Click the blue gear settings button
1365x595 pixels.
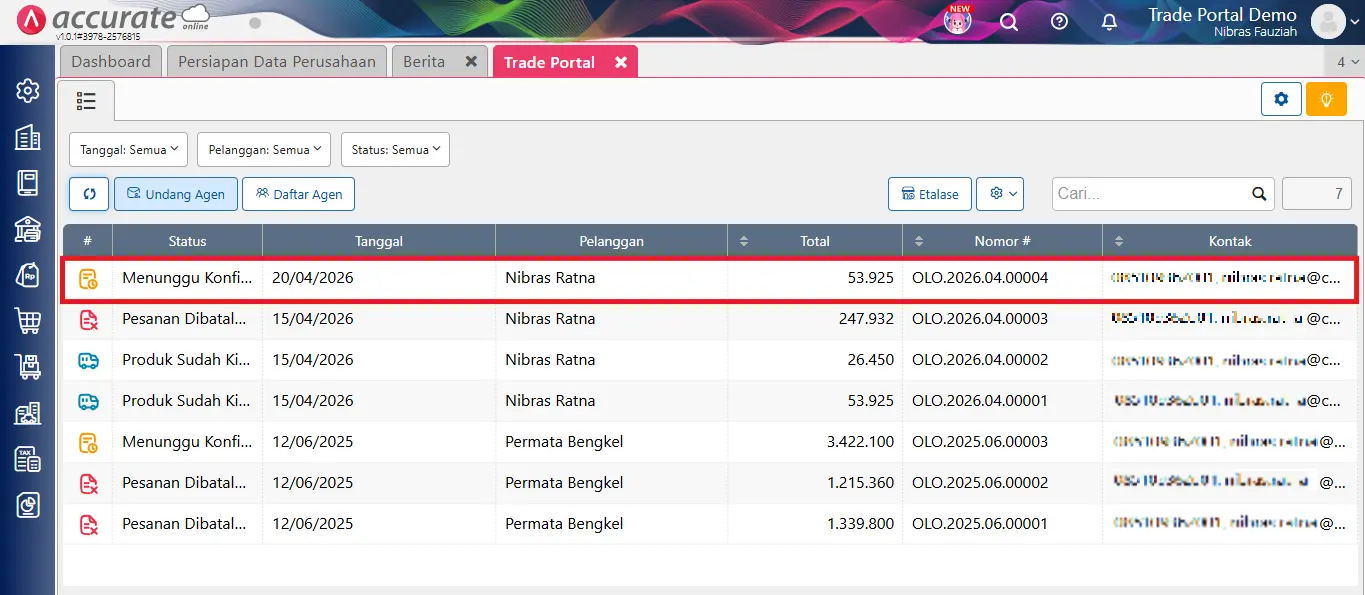tap(1281, 99)
